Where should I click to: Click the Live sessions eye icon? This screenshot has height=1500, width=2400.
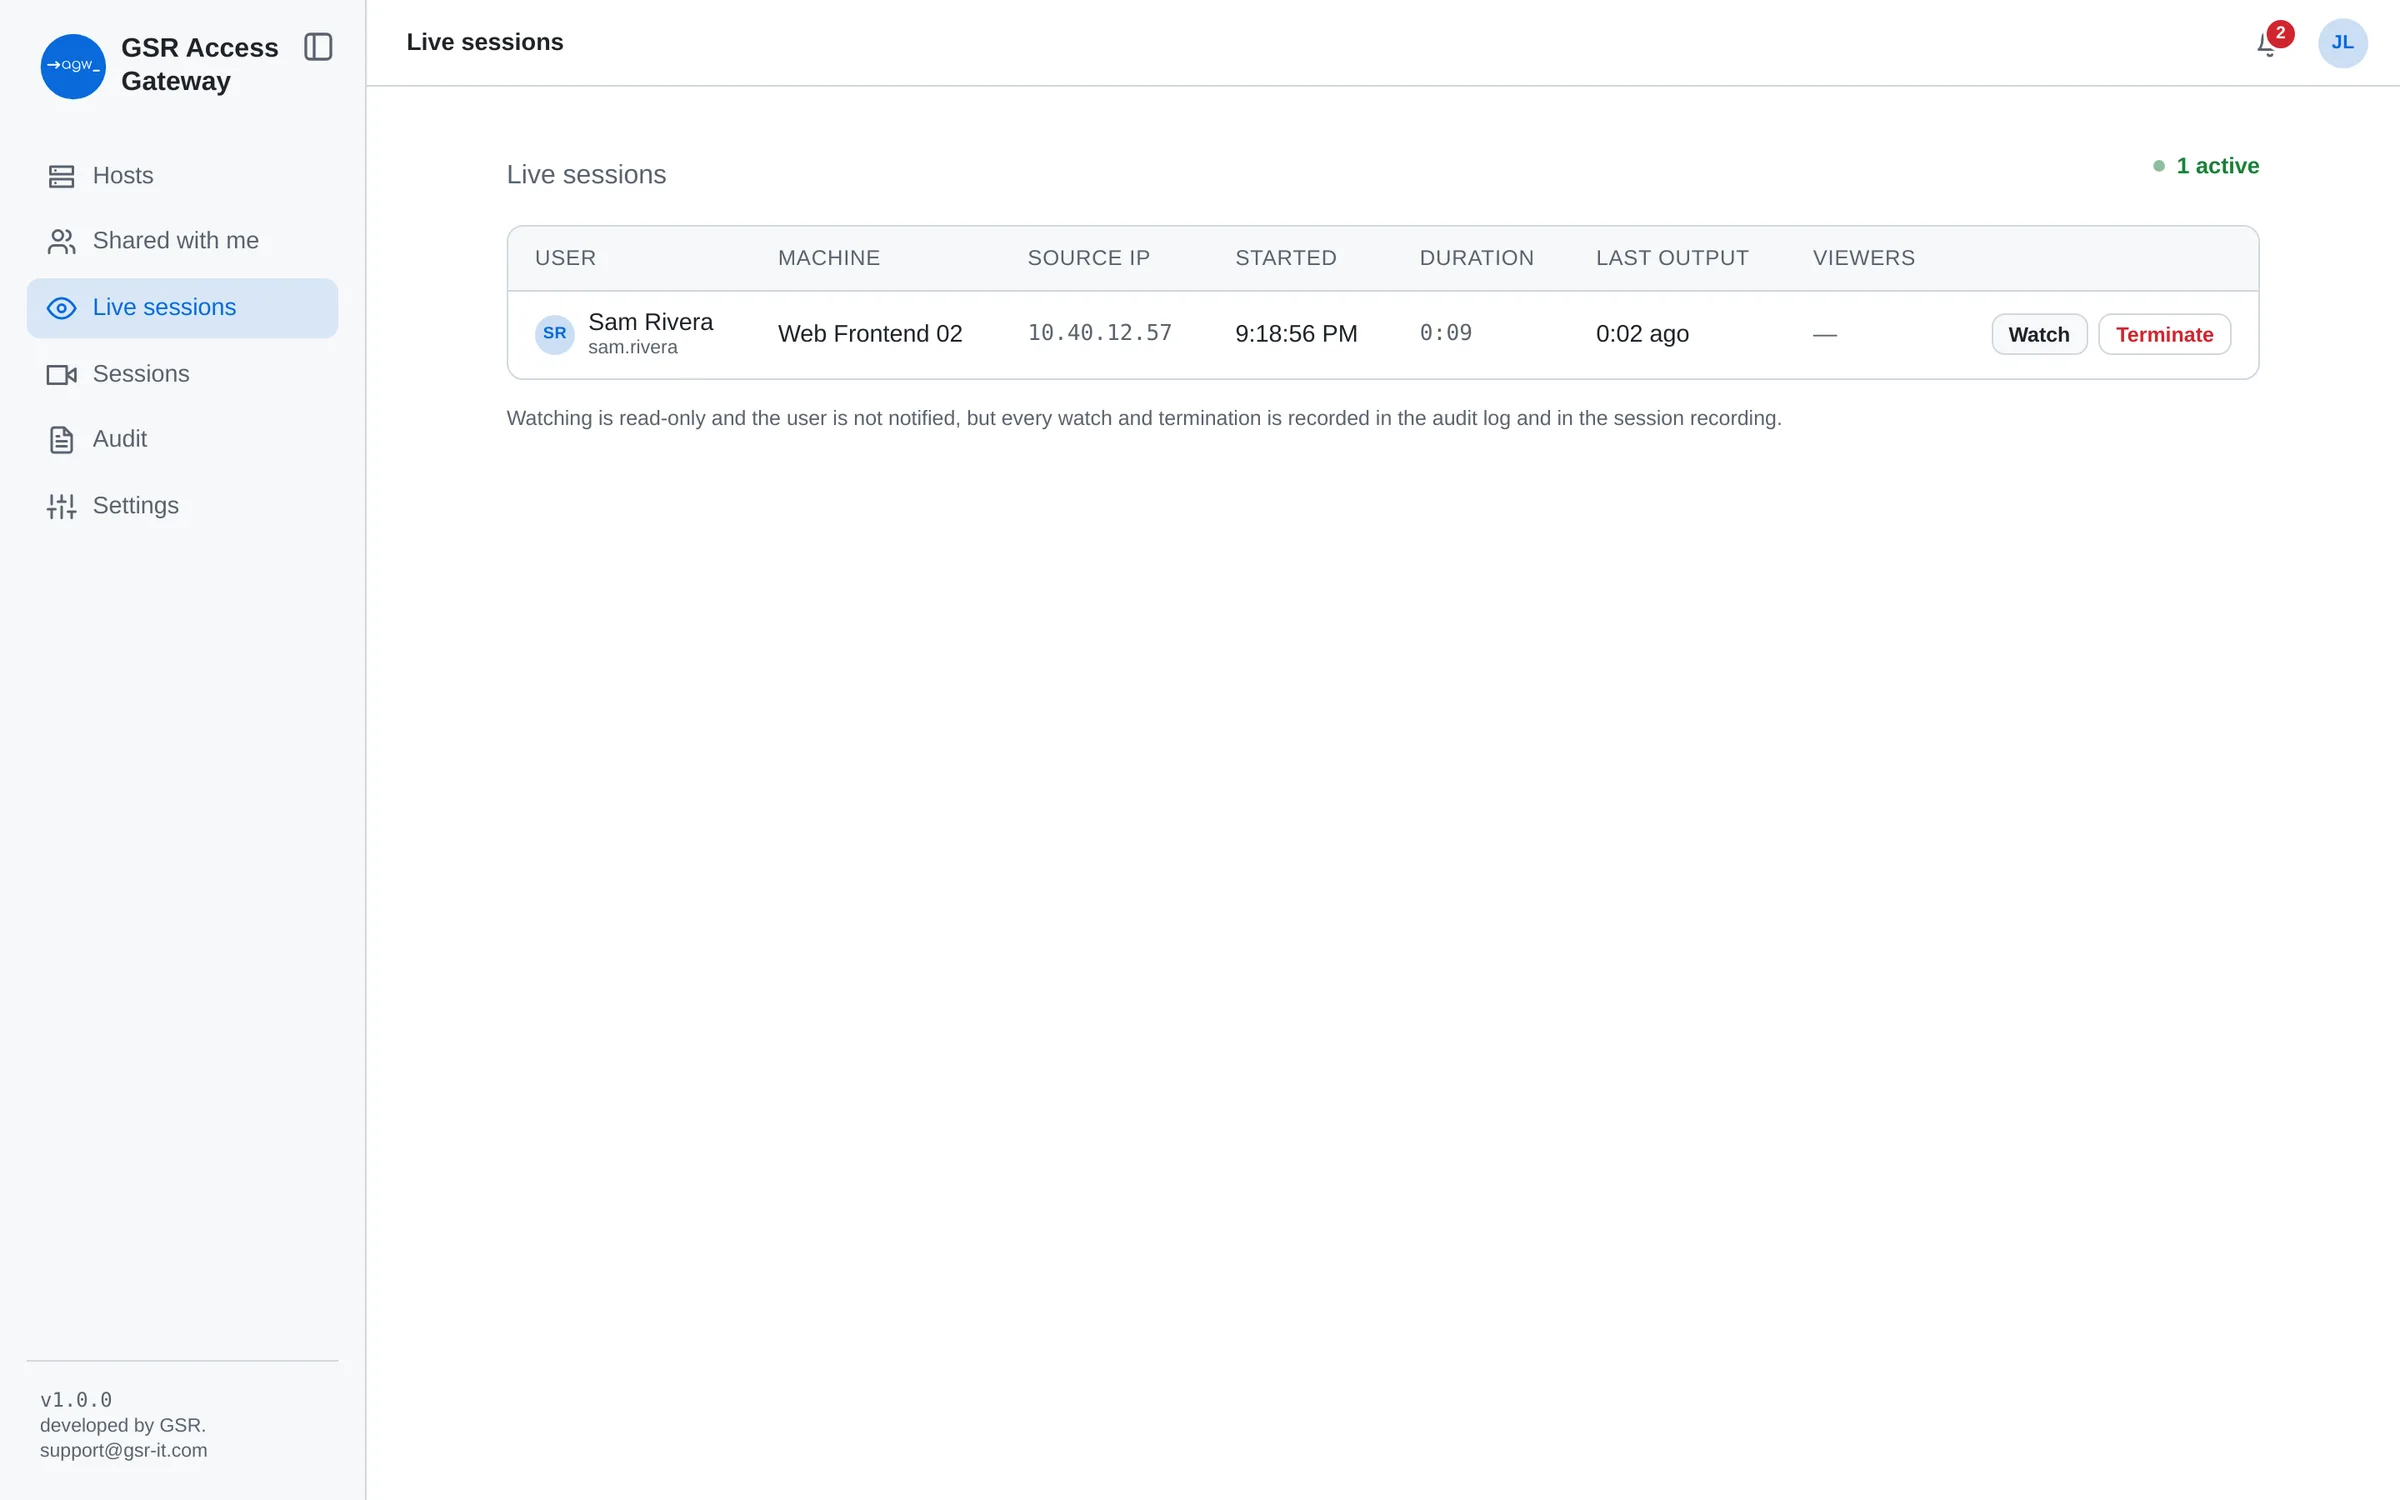click(62, 308)
